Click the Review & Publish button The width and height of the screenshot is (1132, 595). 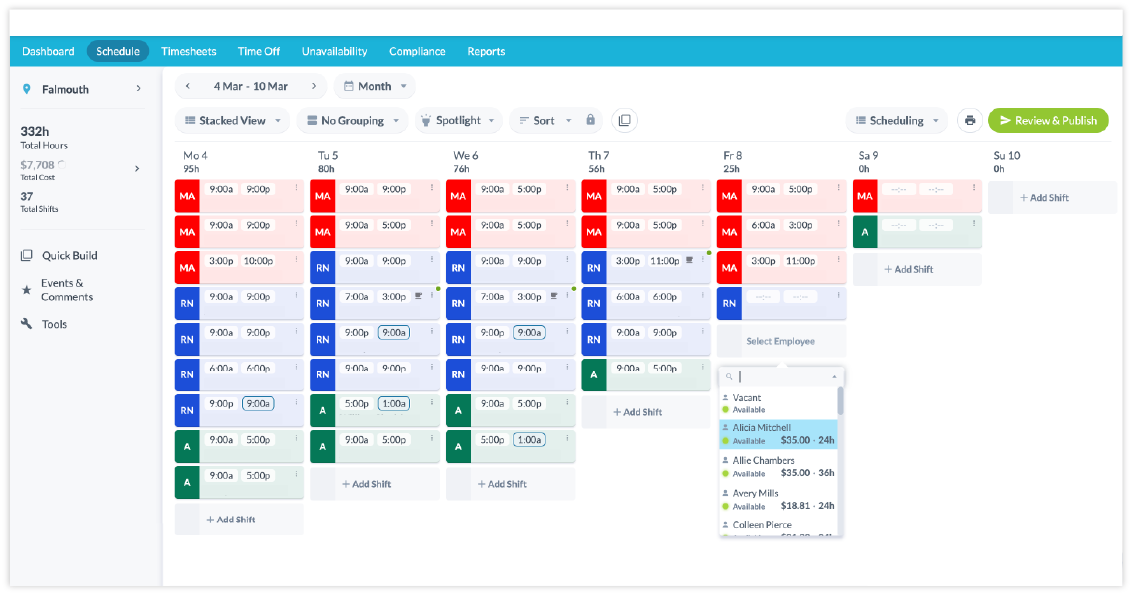click(1047, 120)
